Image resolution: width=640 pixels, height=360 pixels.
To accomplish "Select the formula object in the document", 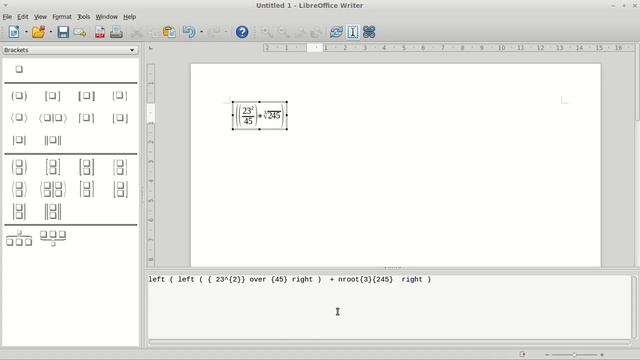I will 260,116.
